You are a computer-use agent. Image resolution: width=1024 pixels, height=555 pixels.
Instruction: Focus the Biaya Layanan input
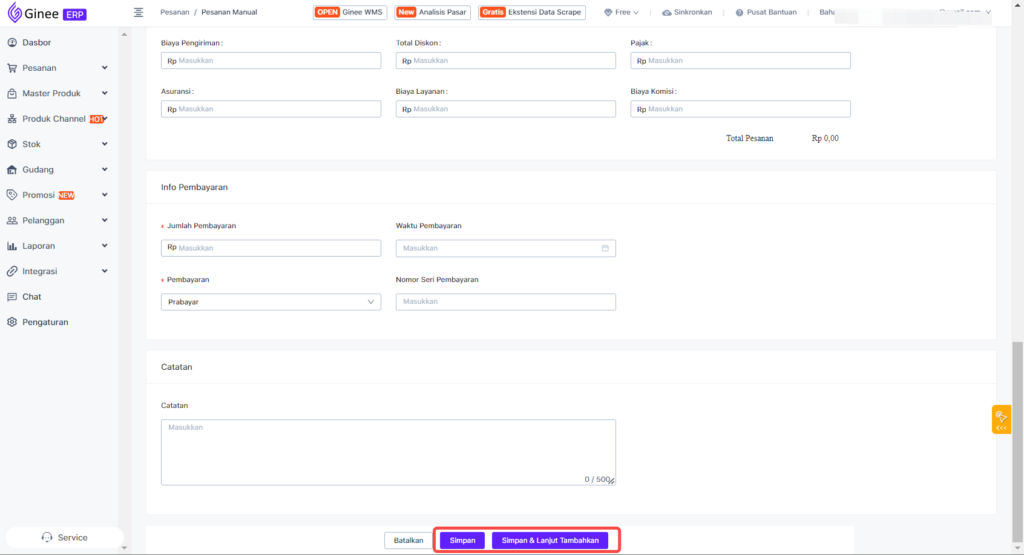point(505,109)
